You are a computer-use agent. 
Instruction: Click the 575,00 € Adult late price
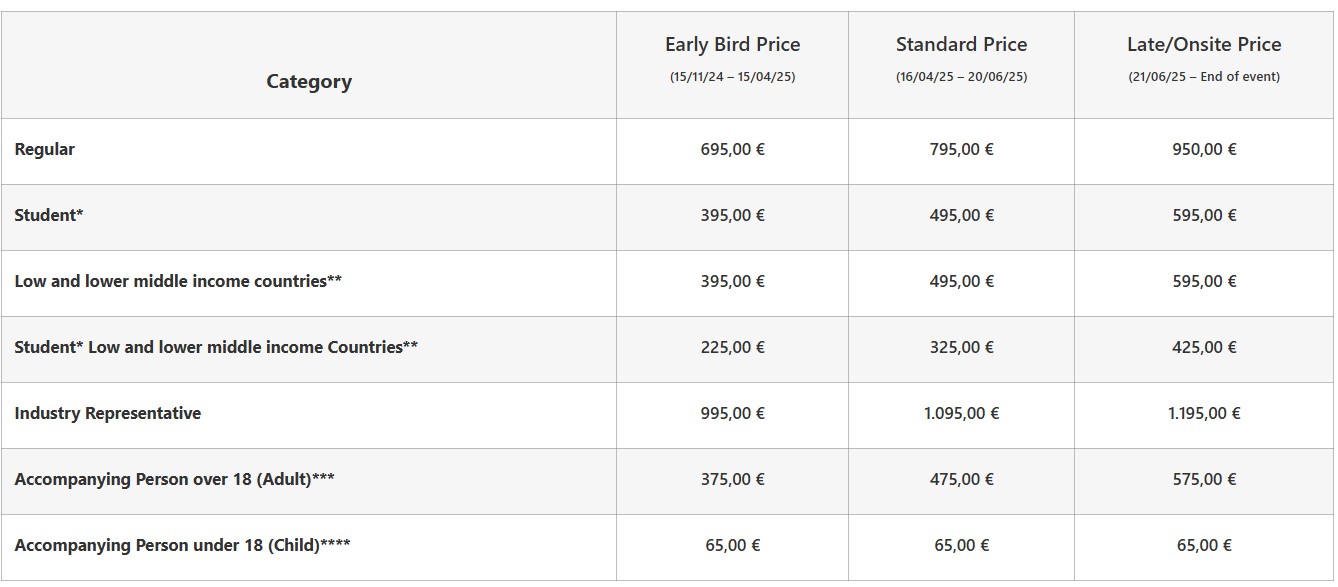point(1204,480)
